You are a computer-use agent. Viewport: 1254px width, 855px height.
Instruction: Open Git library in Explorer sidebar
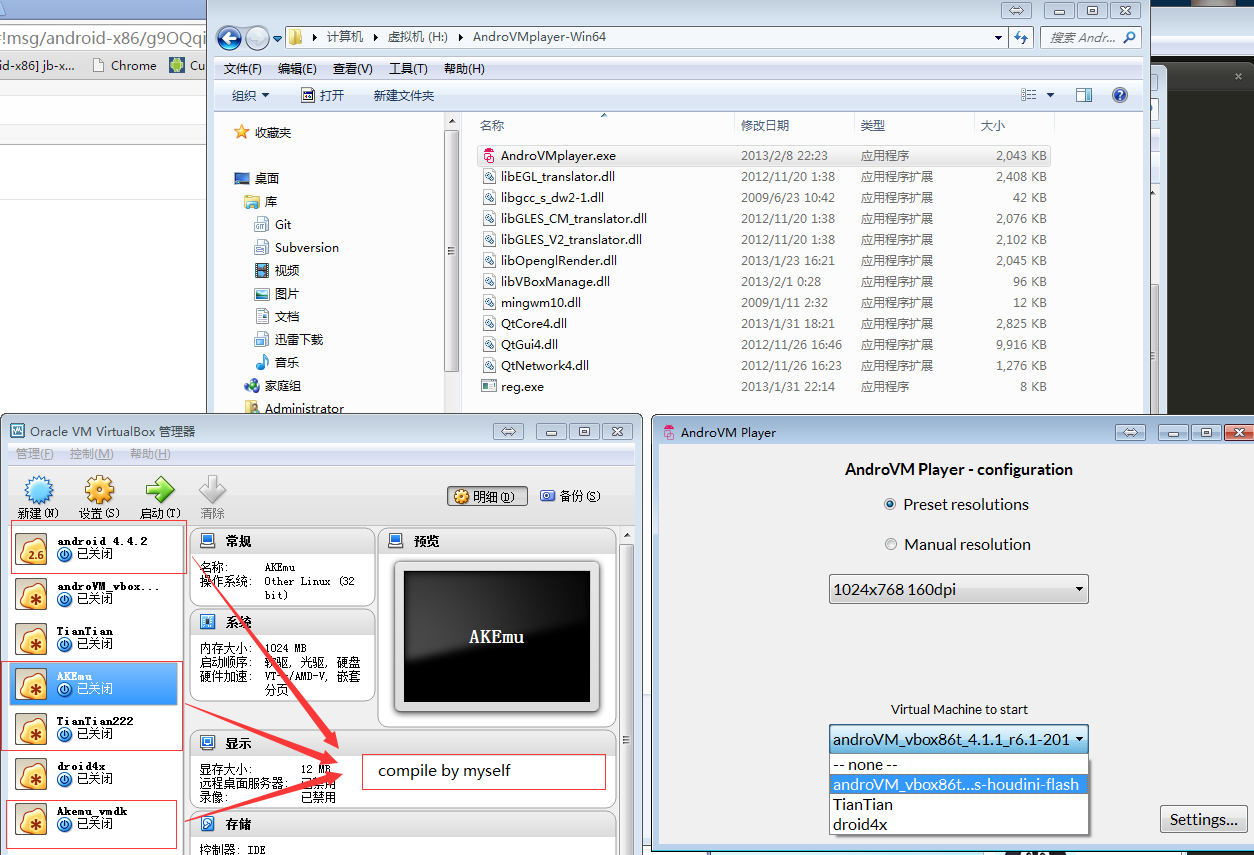coord(273,224)
